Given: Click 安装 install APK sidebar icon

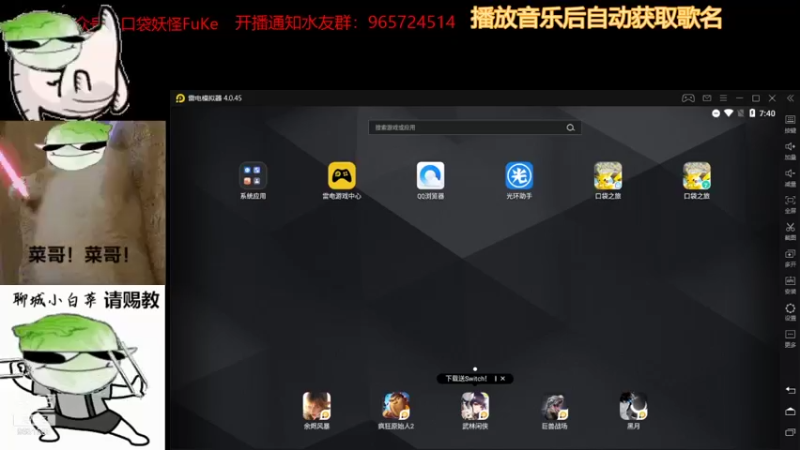Looking at the screenshot, I should pos(790,285).
